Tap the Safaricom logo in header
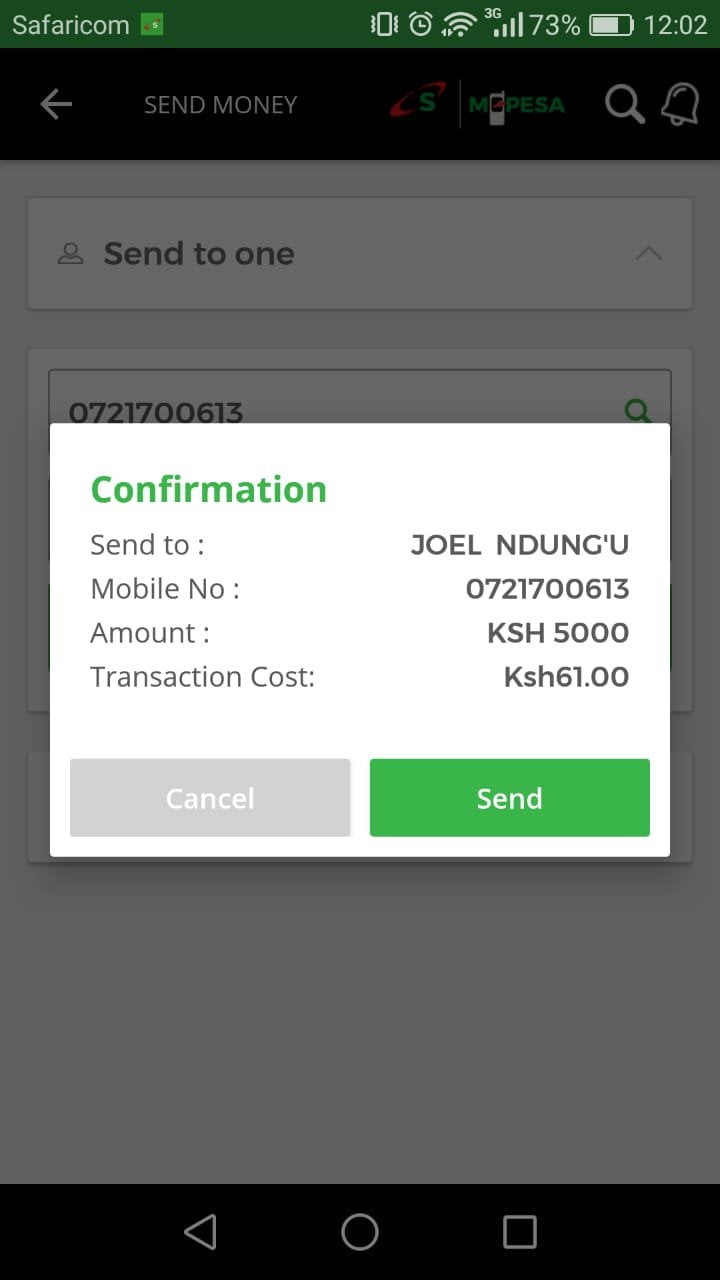The image size is (720, 1280). (x=418, y=104)
